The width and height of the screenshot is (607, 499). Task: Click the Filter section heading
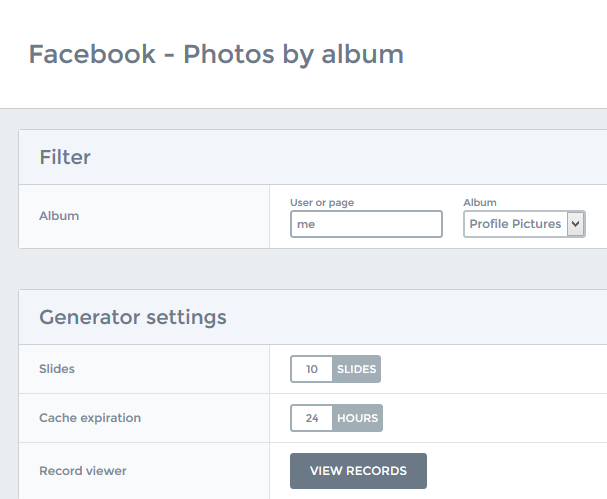pos(65,157)
